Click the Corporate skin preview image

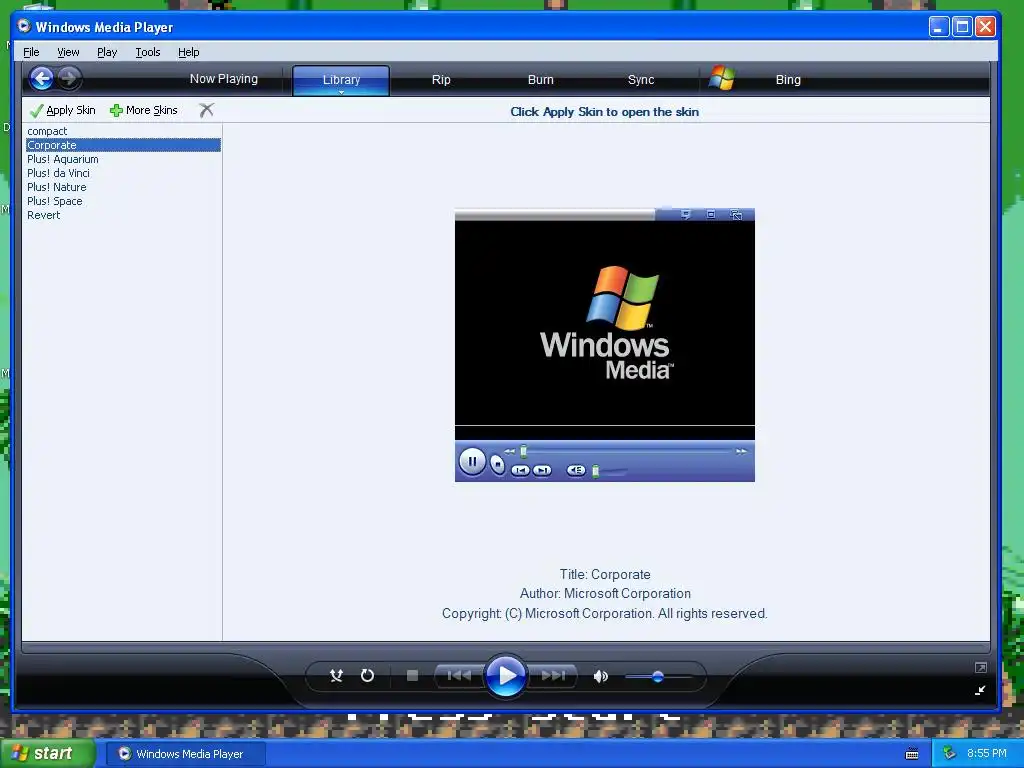(x=605, y=345)
